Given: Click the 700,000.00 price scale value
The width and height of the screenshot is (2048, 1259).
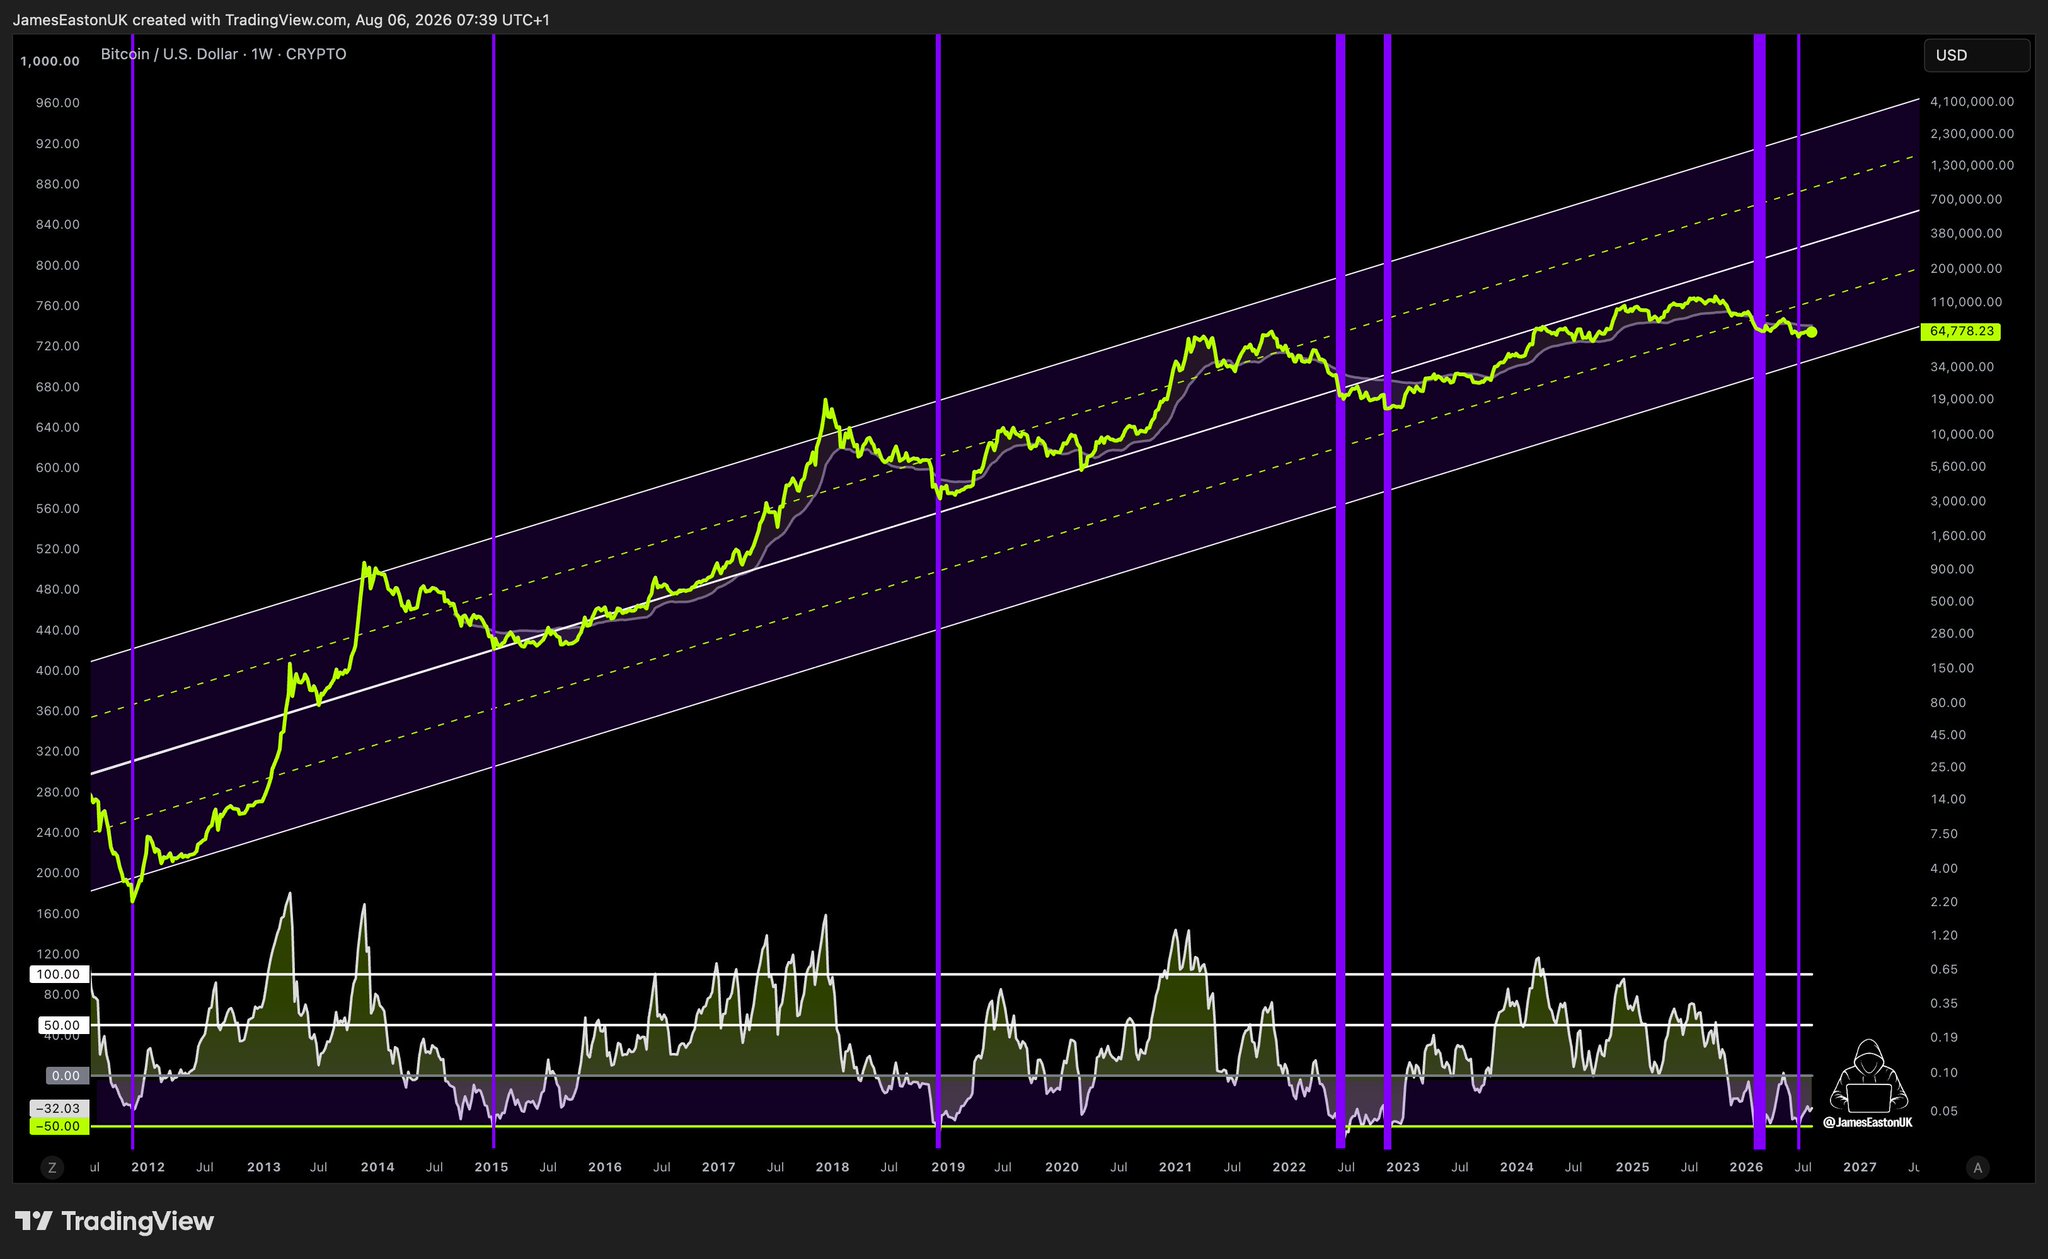Looking at the screenshot, I should 1966,200.
